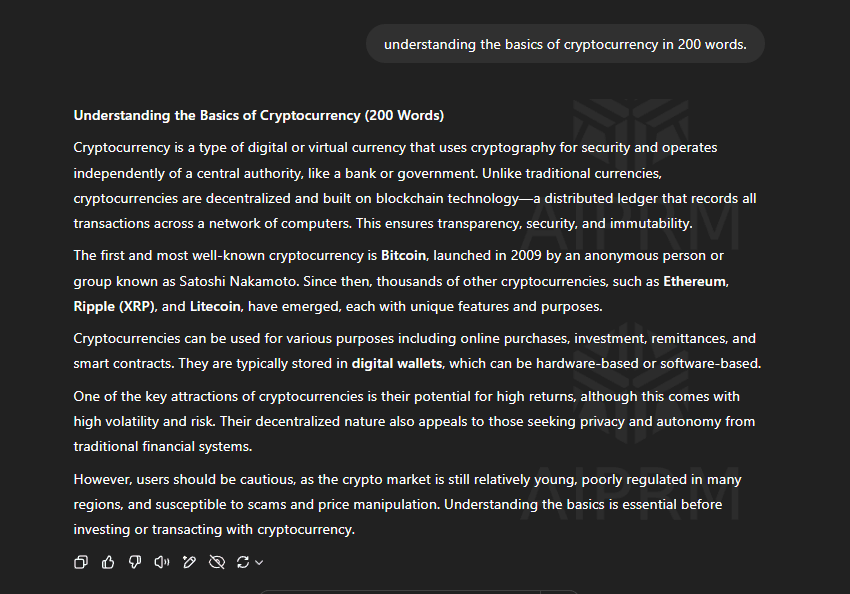Toggle the crossed-out eye visibility icon
The image size is (850, 594).
click(x=217, y=562)
